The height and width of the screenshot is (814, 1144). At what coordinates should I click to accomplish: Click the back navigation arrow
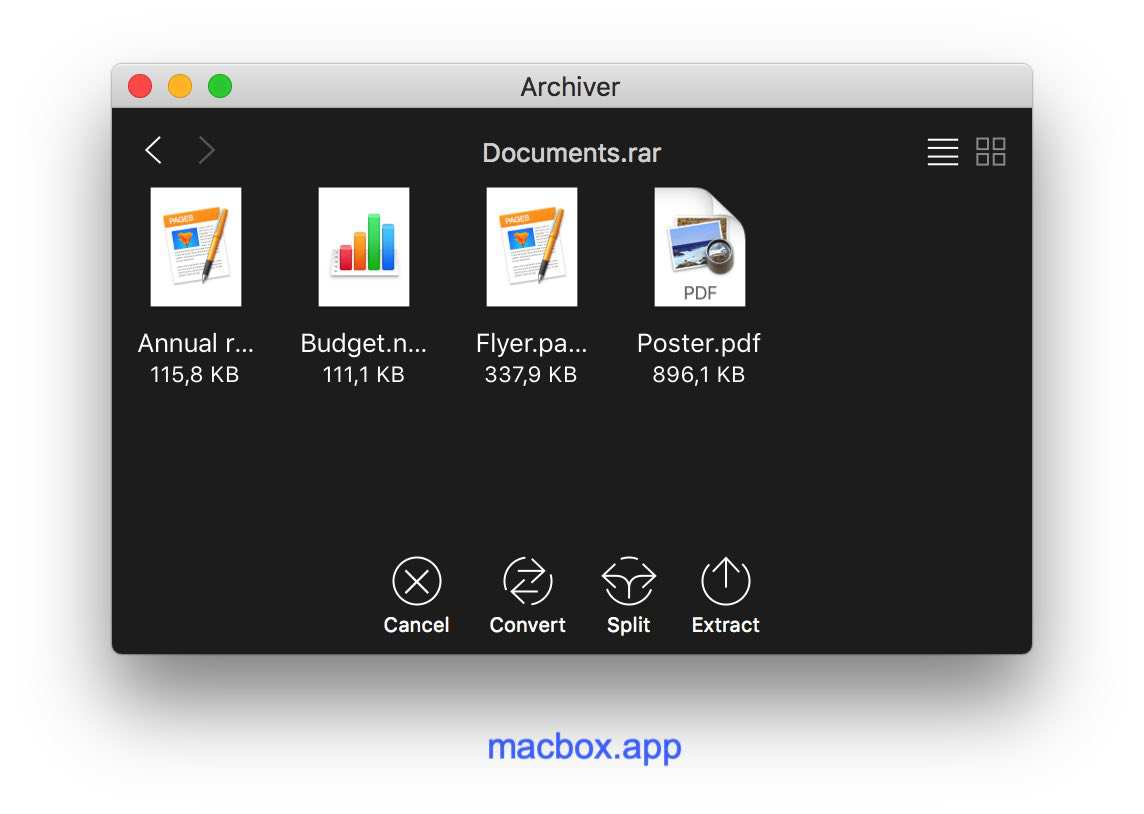click(153, 150)
